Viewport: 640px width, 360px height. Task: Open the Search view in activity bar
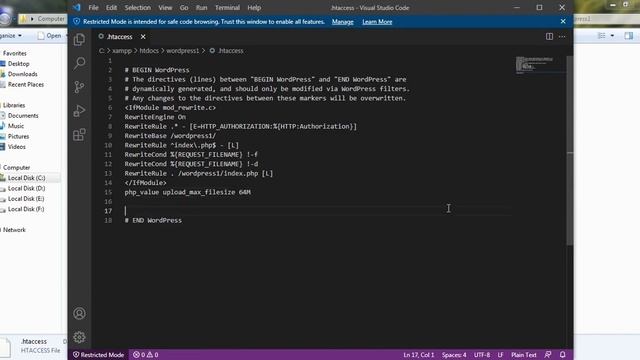79,63
